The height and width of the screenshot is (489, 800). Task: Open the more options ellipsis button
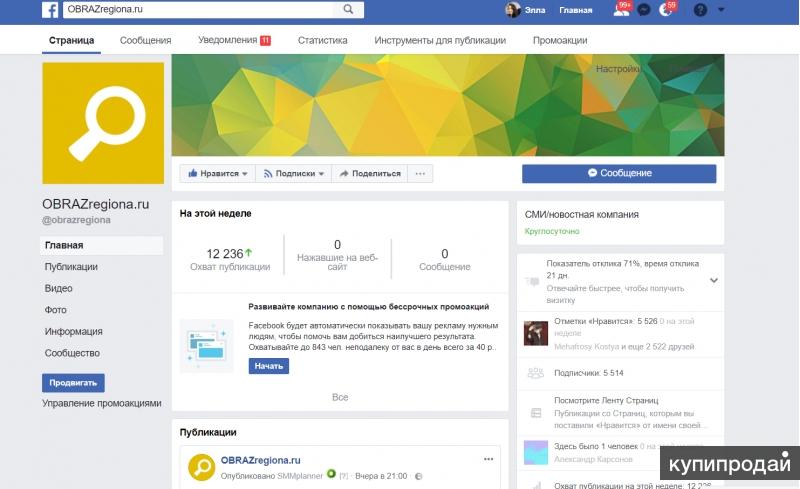pos(420,174)
